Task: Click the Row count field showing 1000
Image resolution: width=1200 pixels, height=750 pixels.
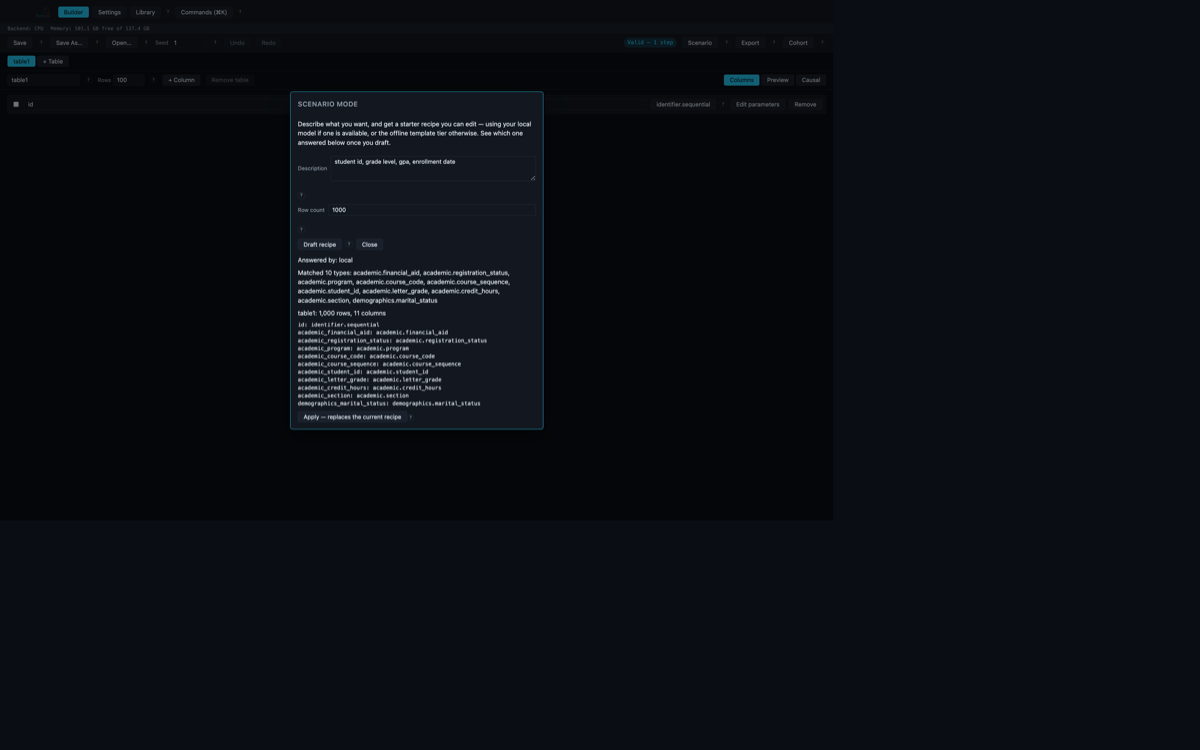Action: click(x=432, y=210)
